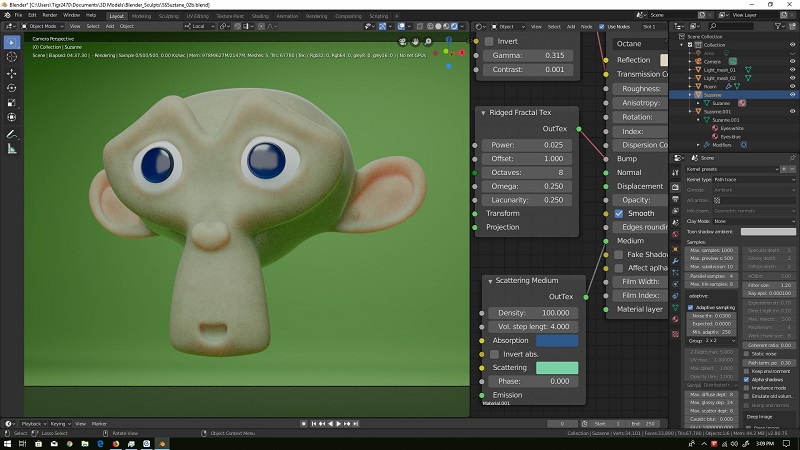This screenshot has height=450, width=800.
Task: Toggle Alpha shadows checkbox
Action: [746, 380]
